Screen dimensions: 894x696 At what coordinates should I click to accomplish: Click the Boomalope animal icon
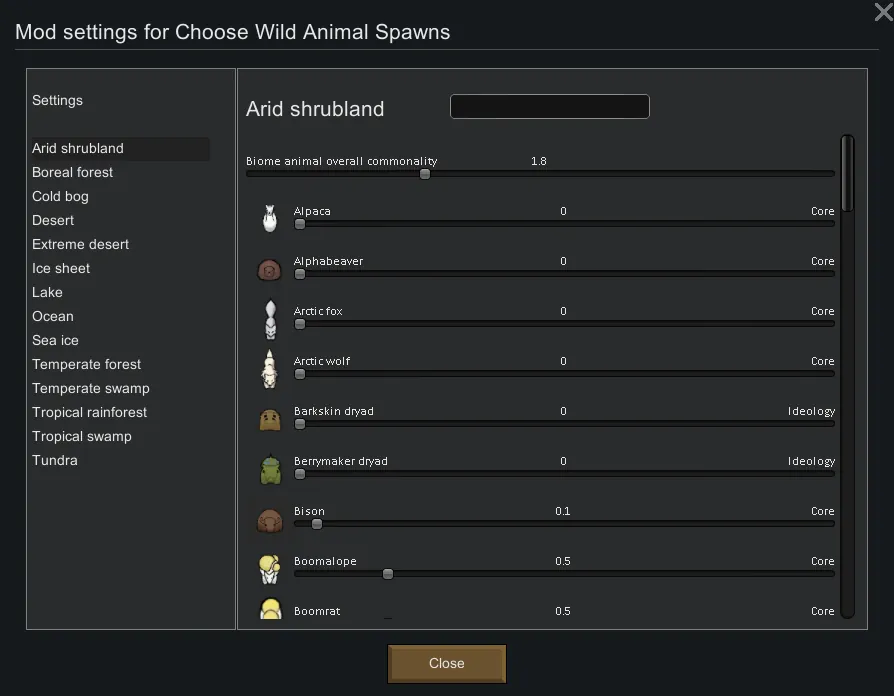coord(269,569)
